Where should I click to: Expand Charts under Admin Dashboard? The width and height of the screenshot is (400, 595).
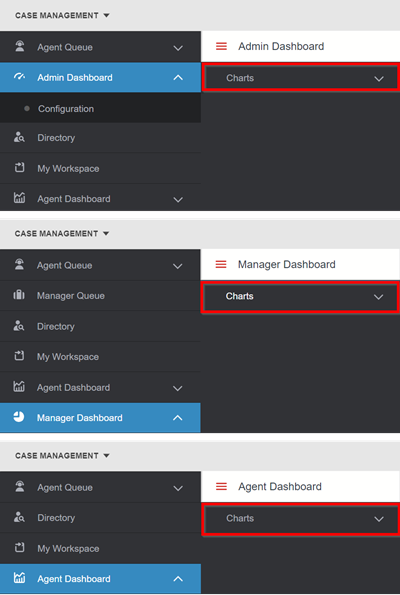click(x=300, y=78)
